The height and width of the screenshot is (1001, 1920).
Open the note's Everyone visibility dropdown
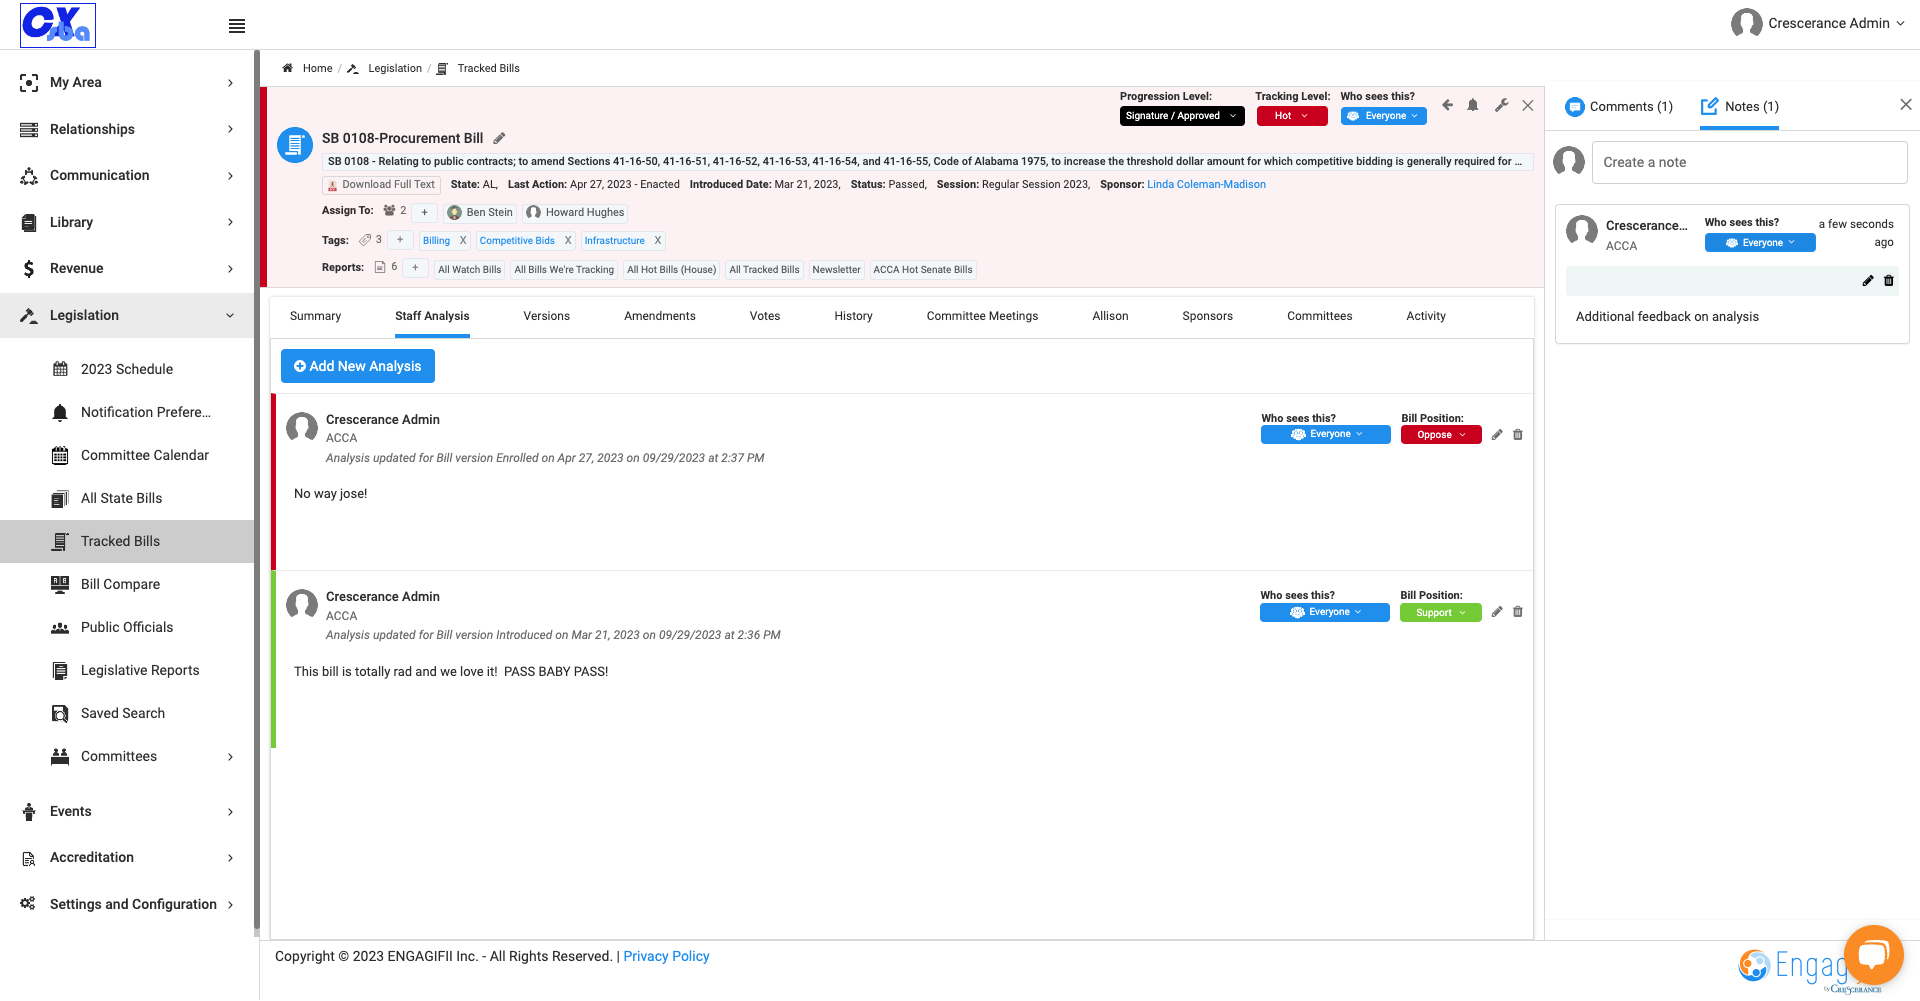point(1760,243)
